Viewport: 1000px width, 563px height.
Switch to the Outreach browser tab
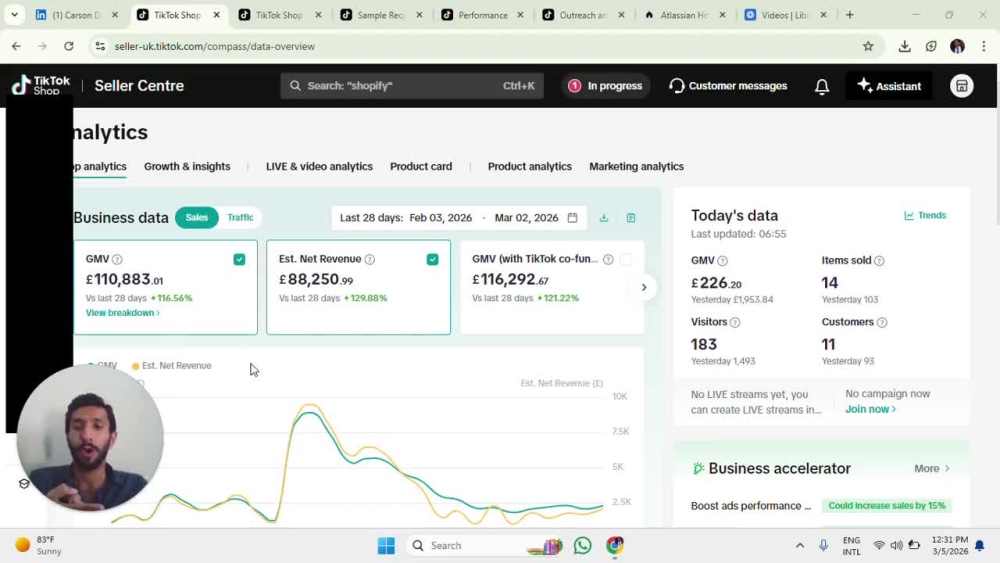point(584,15)
